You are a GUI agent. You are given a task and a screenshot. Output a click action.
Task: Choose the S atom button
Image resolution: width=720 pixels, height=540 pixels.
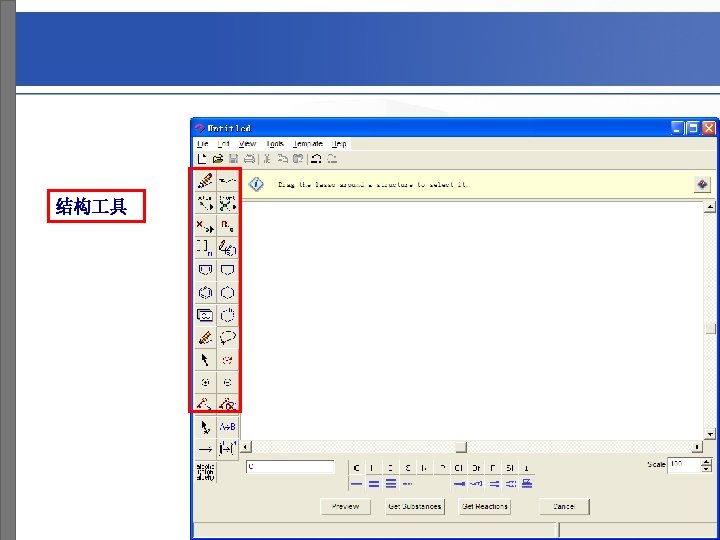(x=407, y=468)
